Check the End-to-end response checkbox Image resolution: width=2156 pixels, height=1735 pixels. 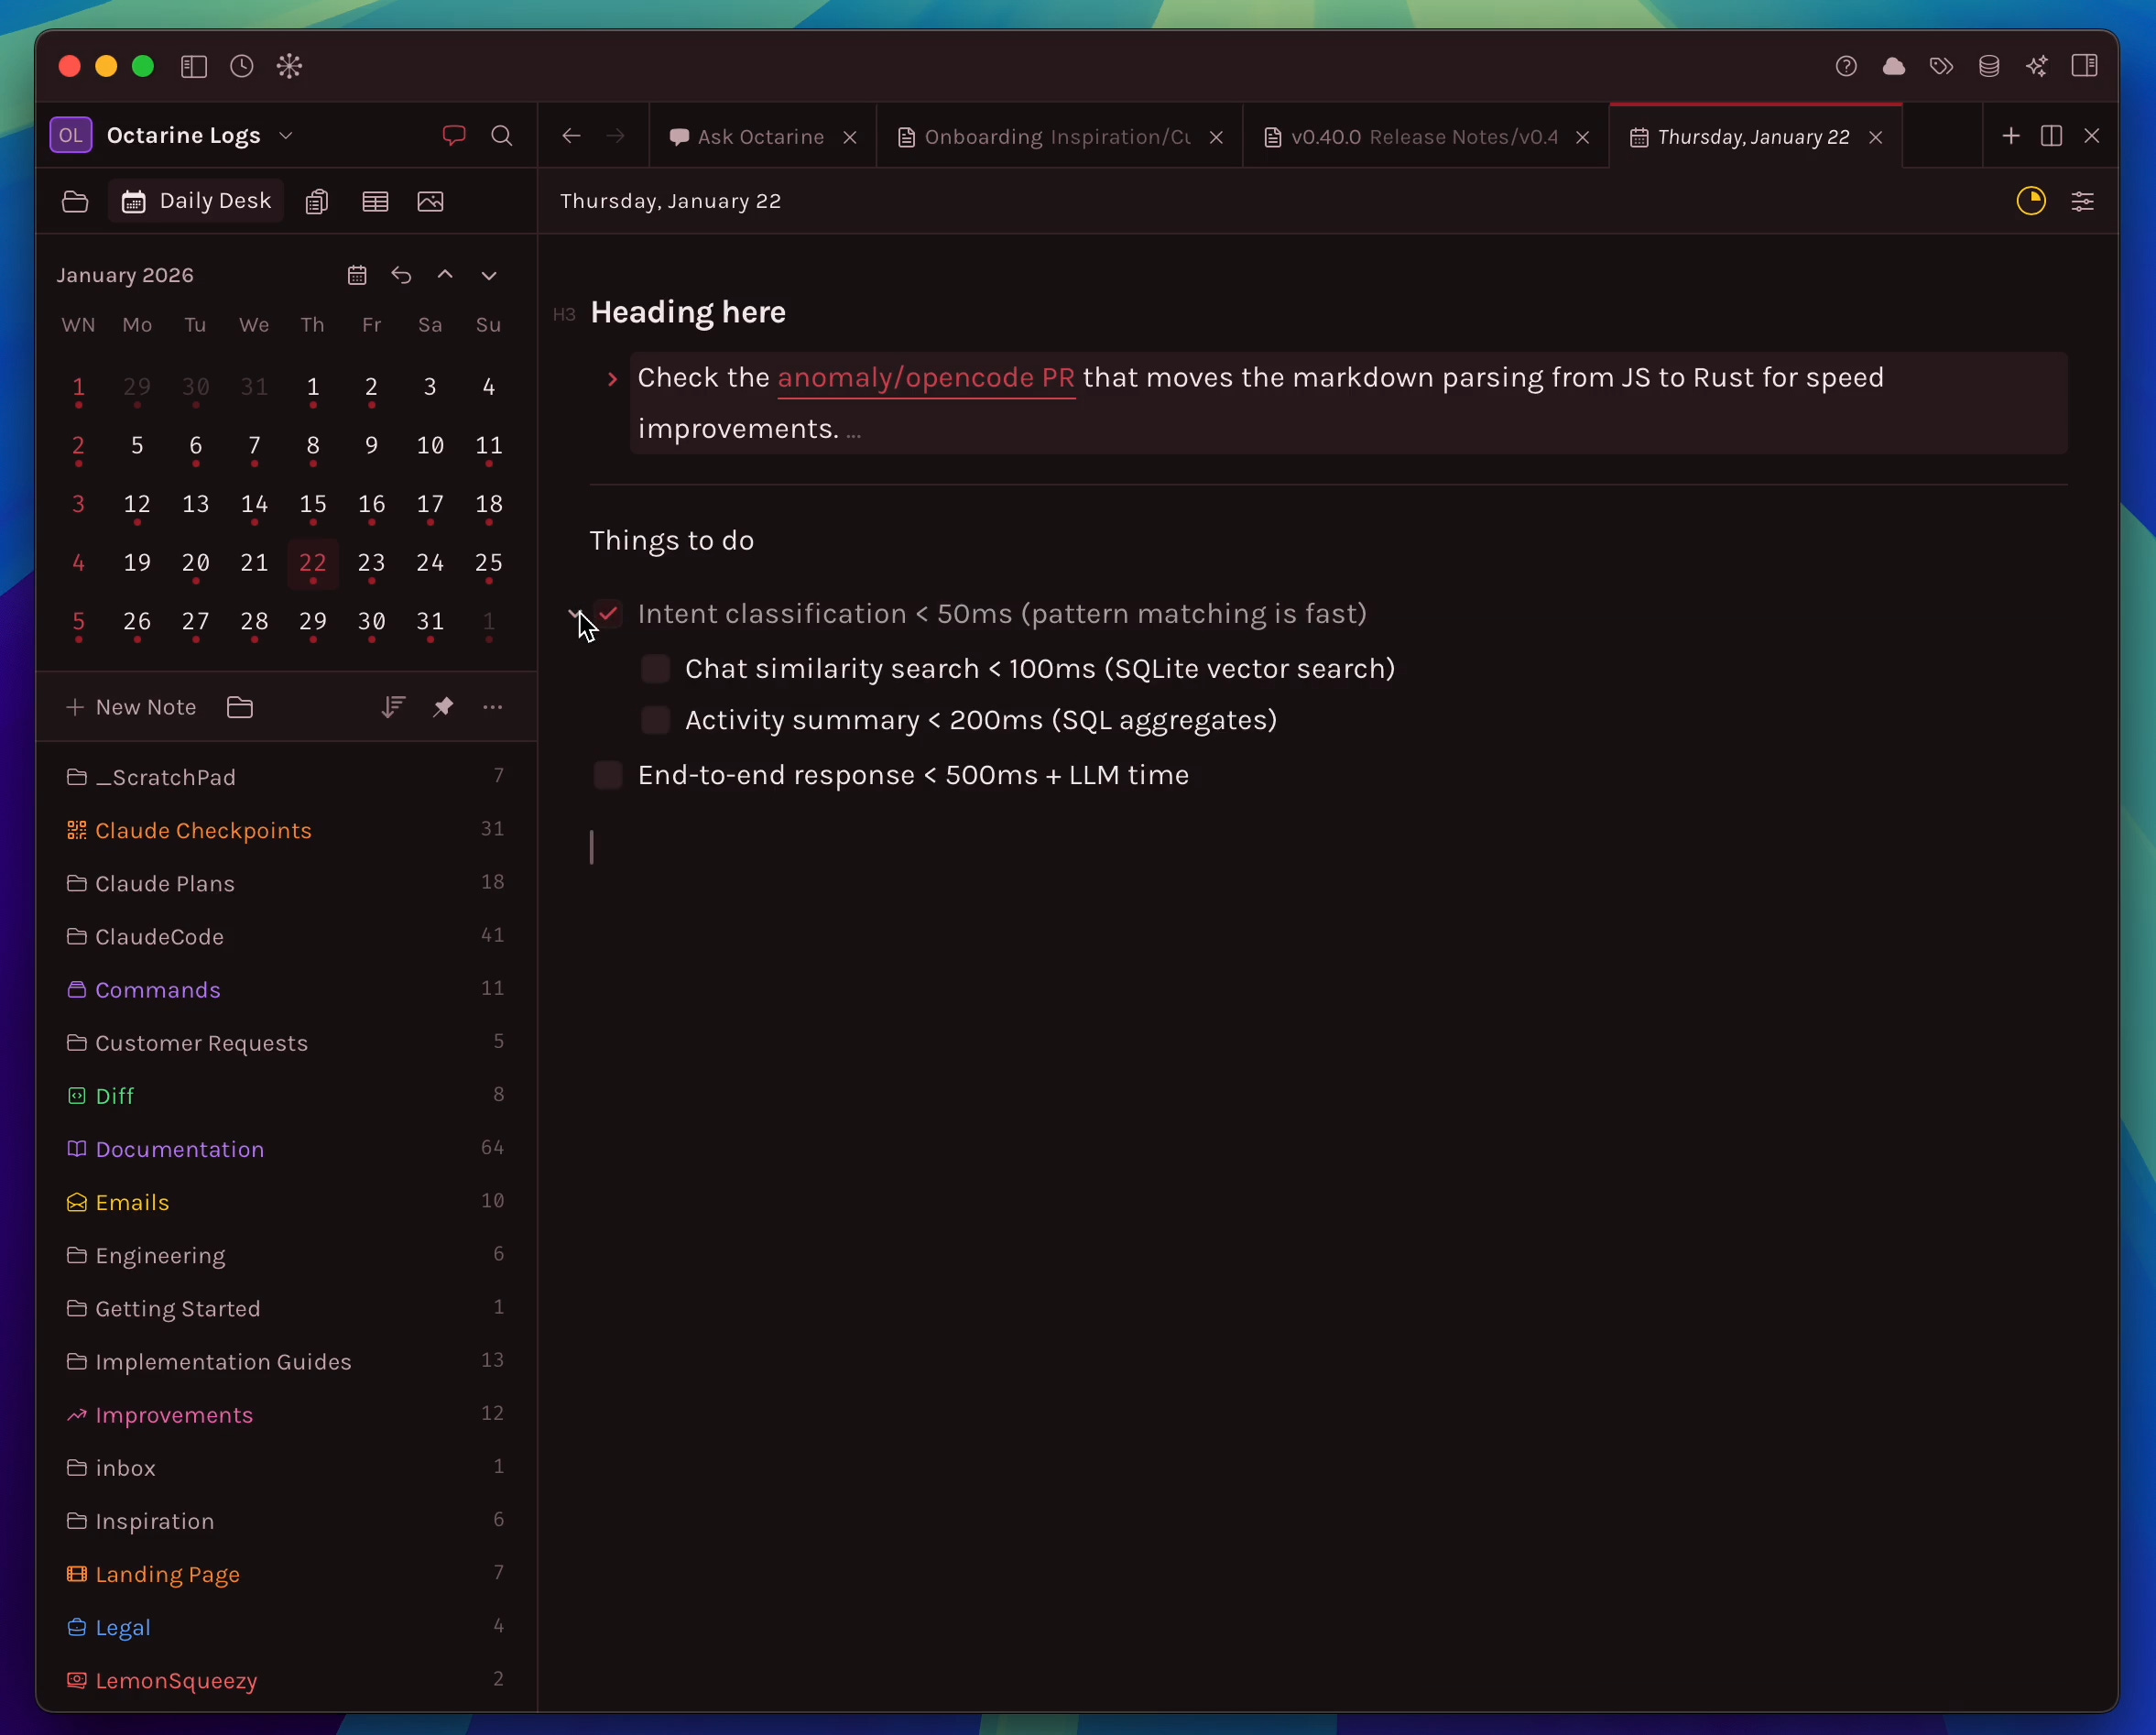coord(608,775)
